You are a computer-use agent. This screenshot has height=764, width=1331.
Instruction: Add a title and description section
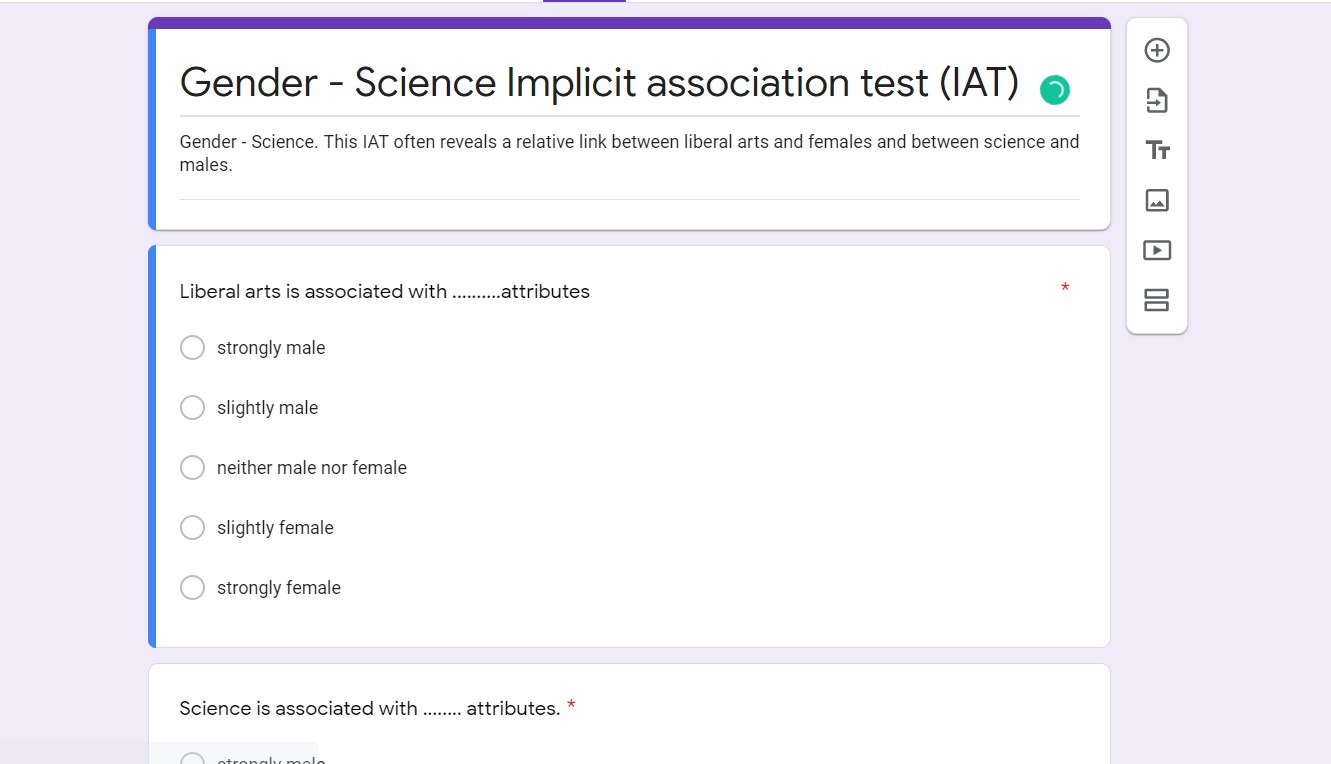pos(1157,150)
